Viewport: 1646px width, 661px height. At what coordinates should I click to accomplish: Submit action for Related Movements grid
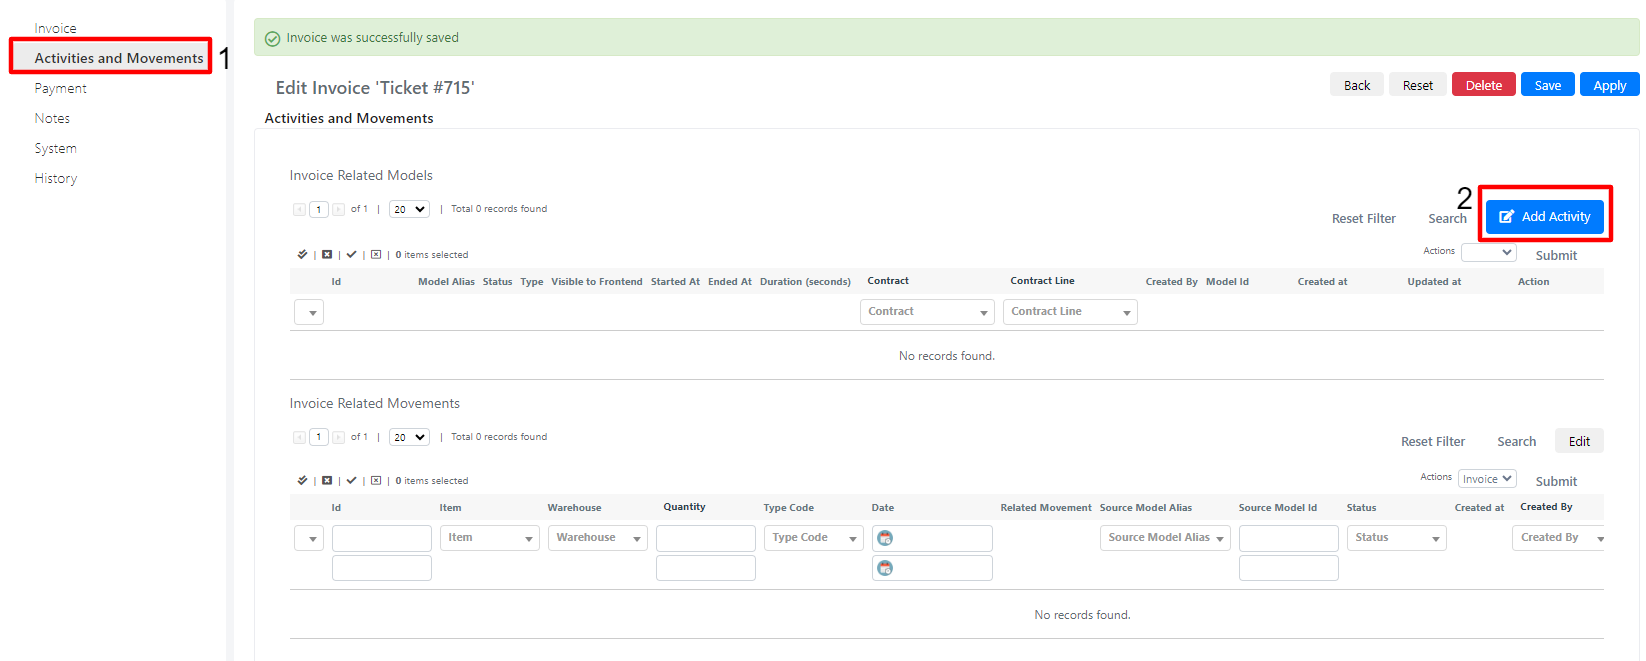click(1556, 481)
